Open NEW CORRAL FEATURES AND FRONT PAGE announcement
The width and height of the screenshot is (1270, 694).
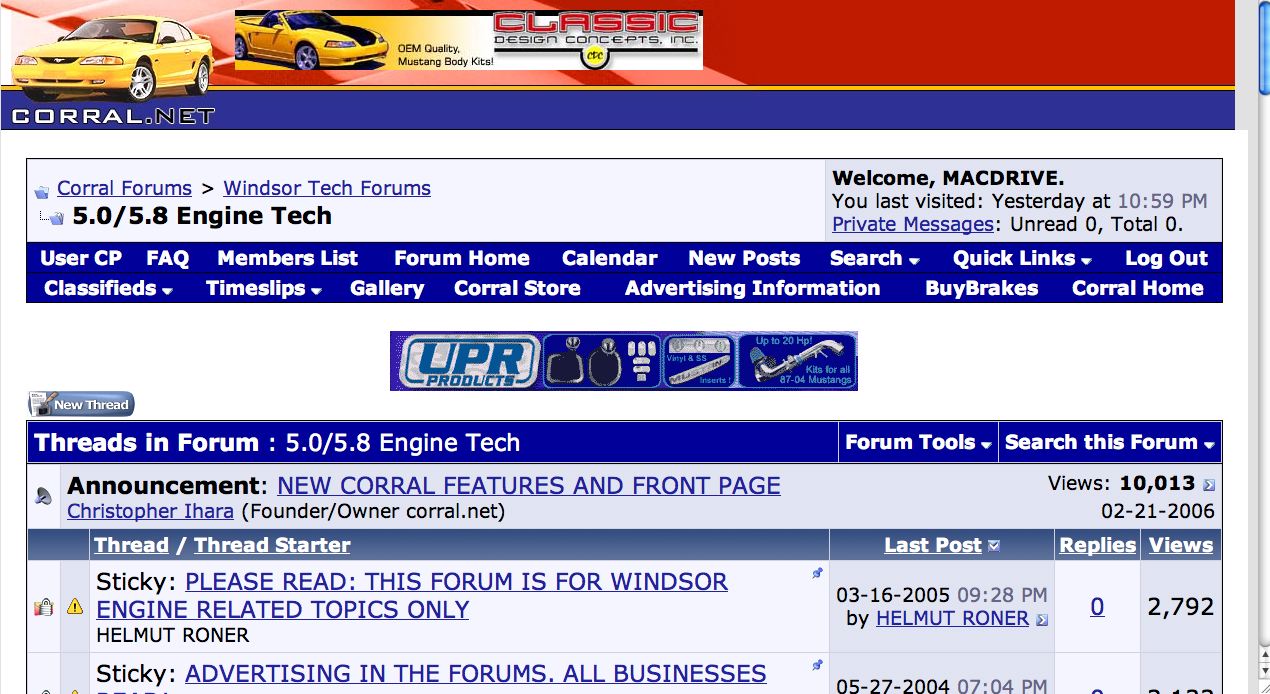(x=529, y=486)
